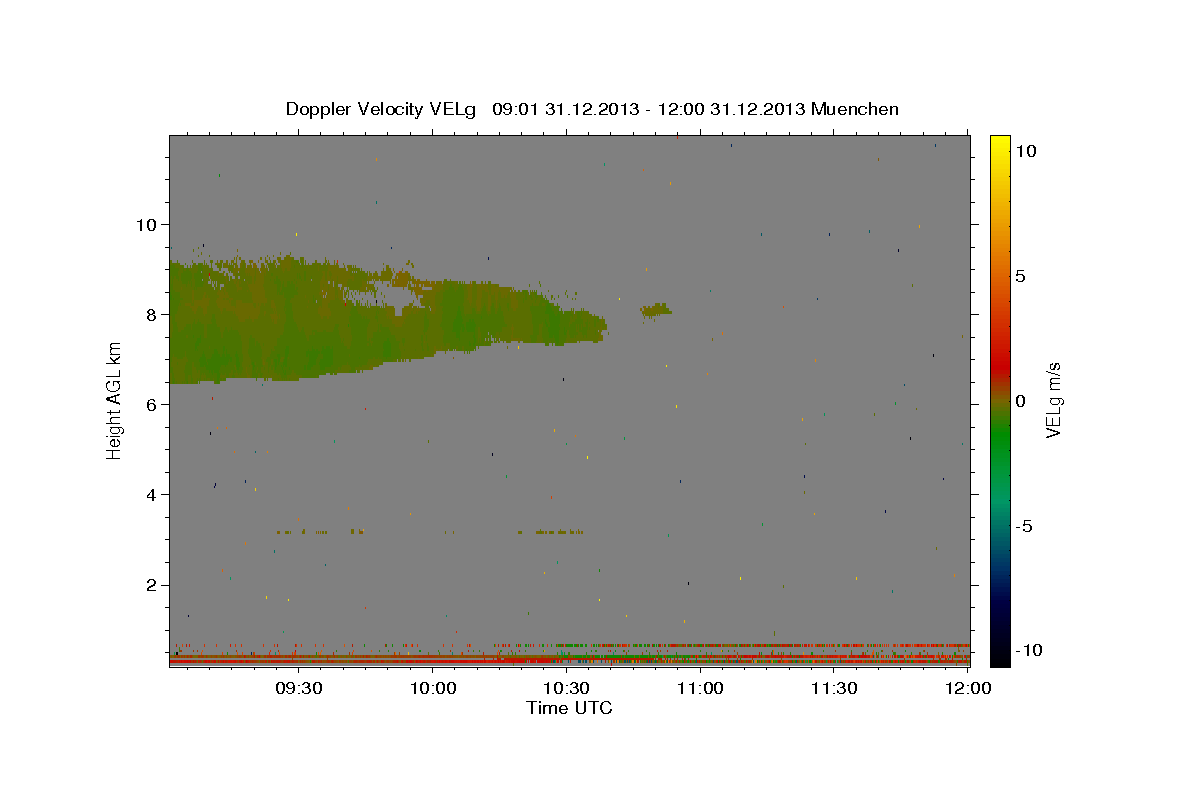Click the '11:30' time axis label

(833, 689)
